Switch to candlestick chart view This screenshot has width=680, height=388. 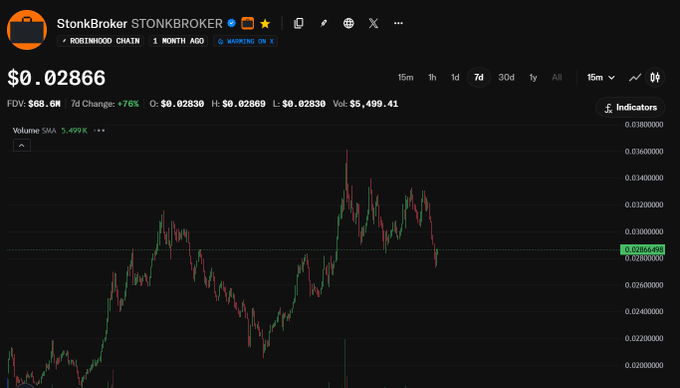pos(655,78)
